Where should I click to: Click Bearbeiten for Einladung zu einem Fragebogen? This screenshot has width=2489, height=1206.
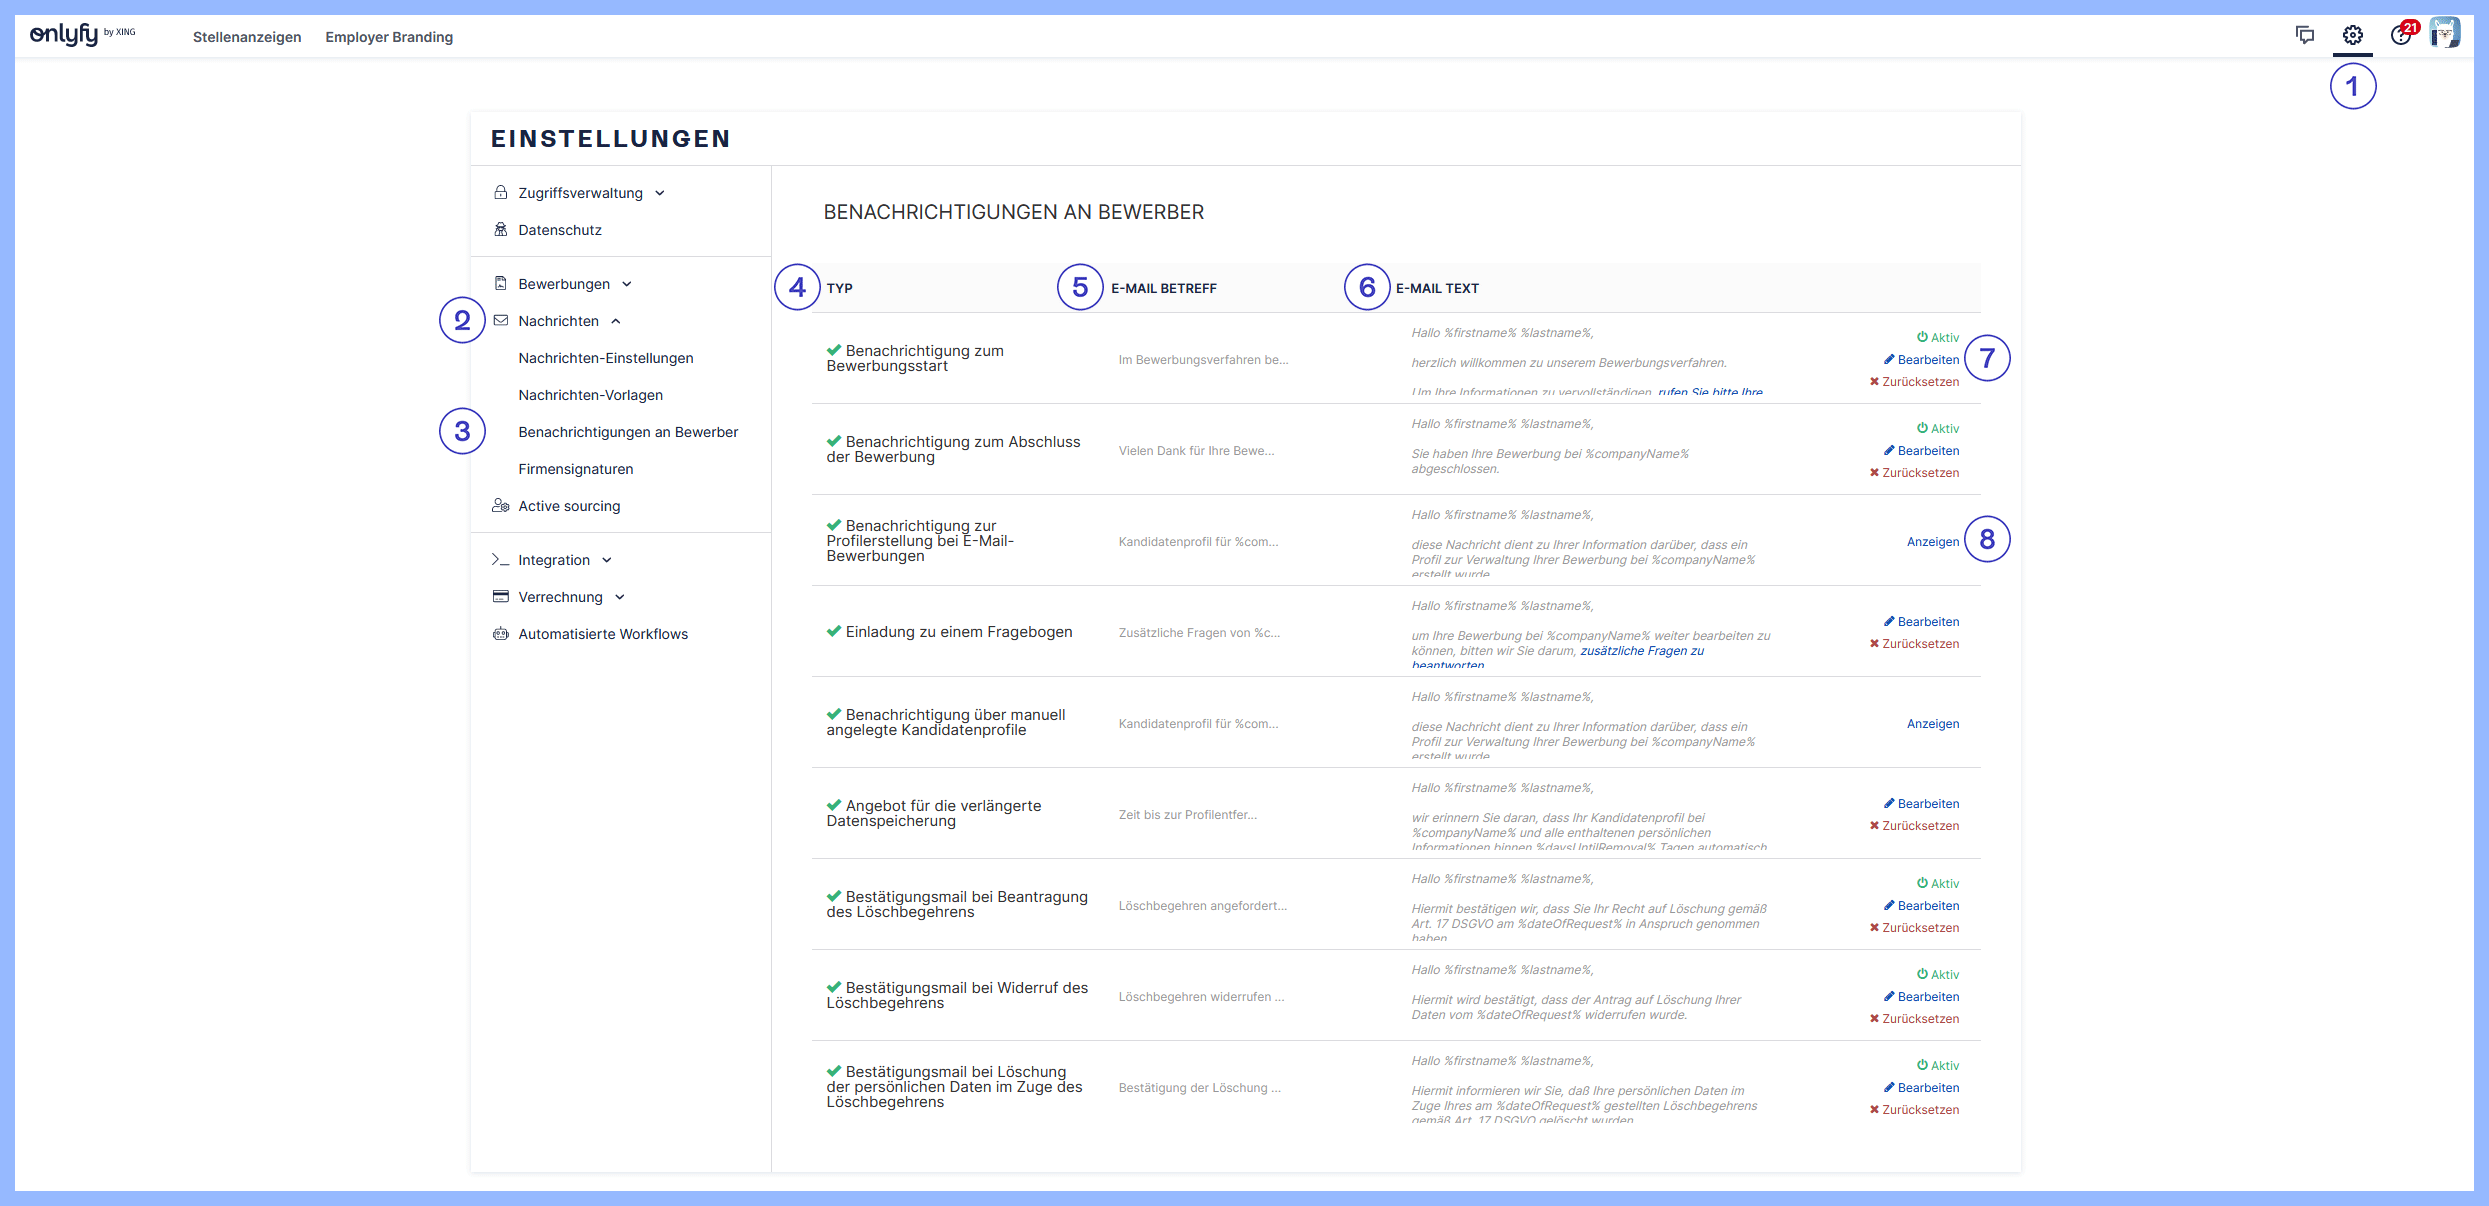coord(1921,622)
